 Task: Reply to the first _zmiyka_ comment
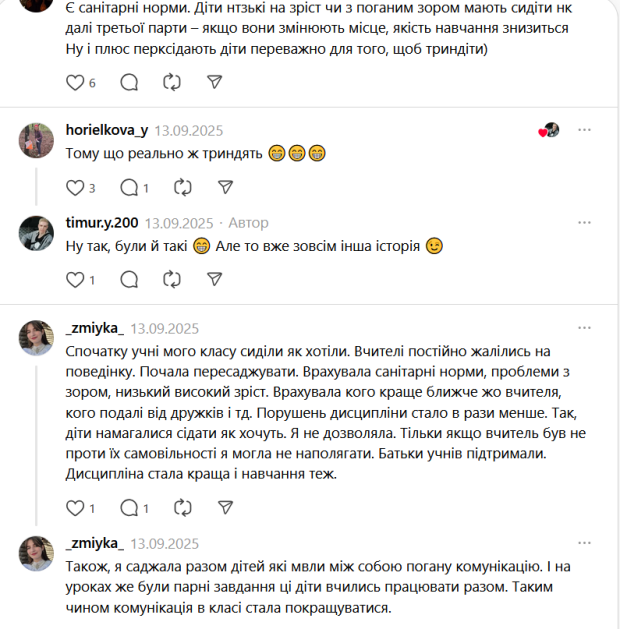tap(129, 509)
